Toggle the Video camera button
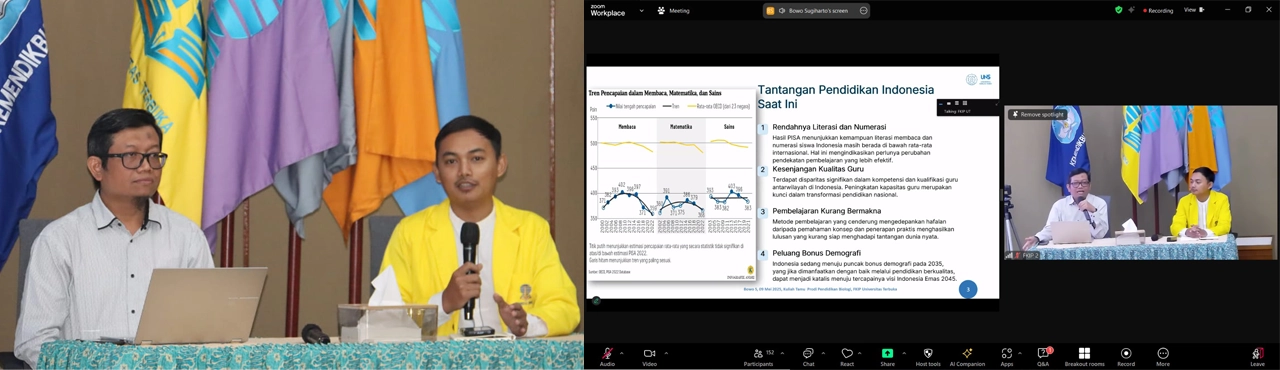This screenshot has height=370, width=1280. coord(649,353)
